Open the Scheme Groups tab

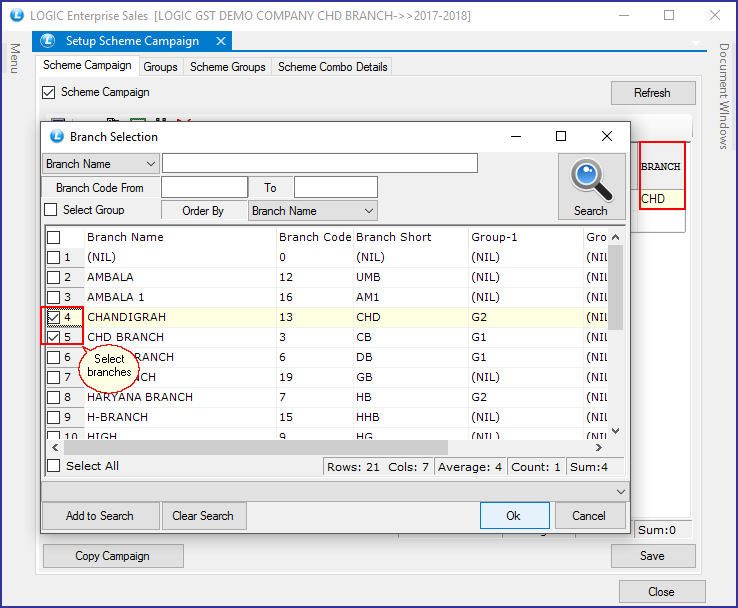pos(227,67)
